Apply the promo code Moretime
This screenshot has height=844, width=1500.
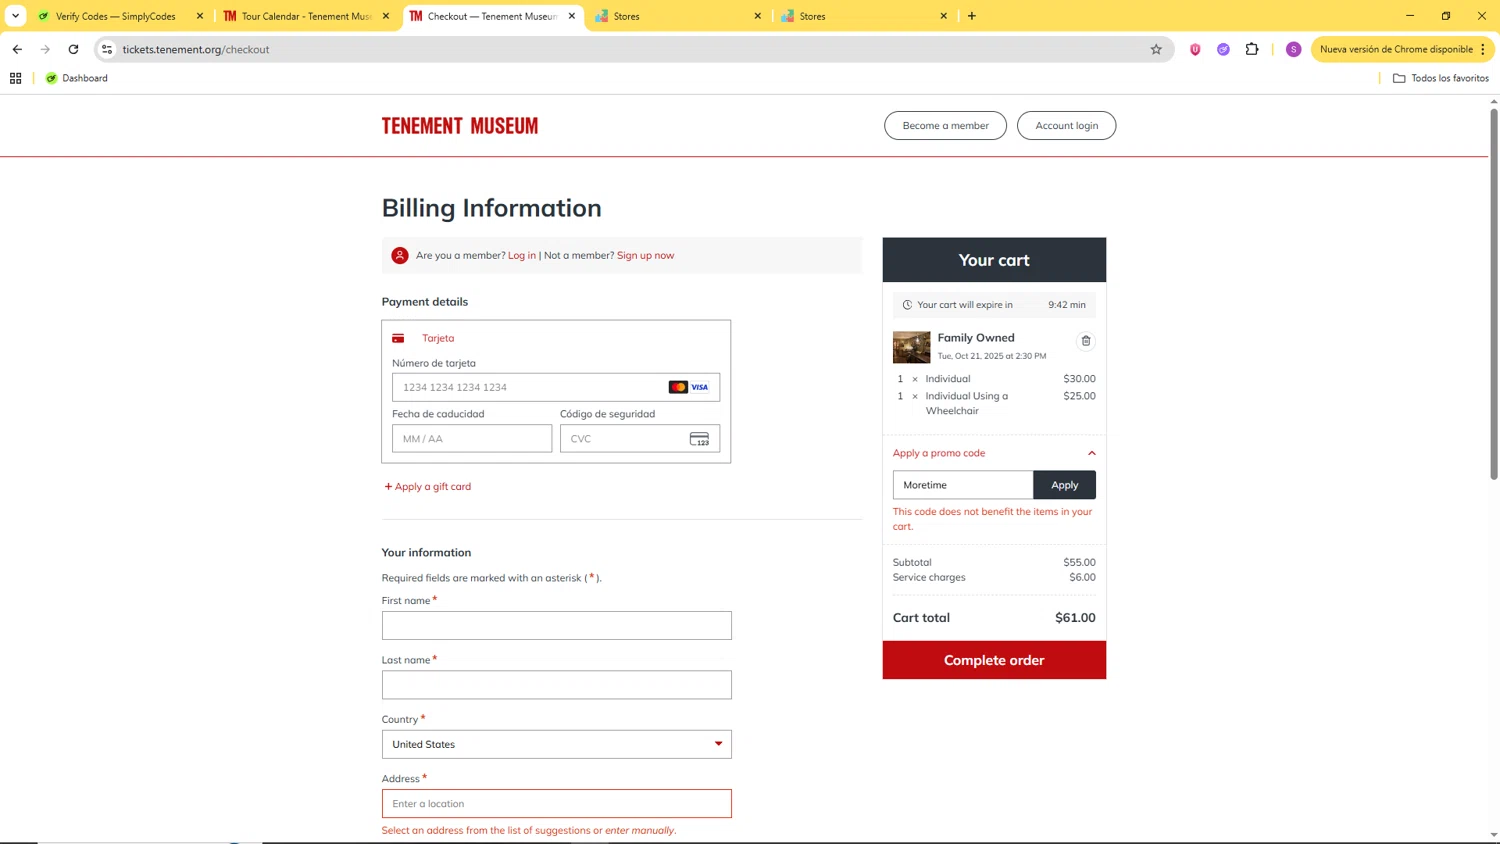pyautogui.click(x=1064, y=485)
